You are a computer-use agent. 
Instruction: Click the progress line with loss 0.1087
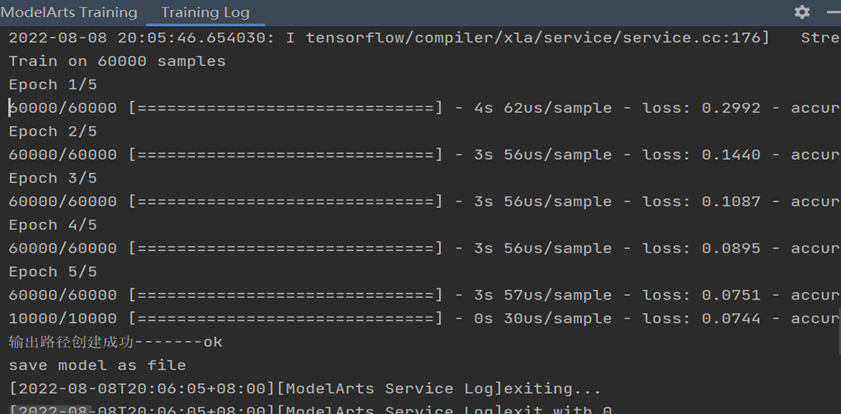[400, 202]
